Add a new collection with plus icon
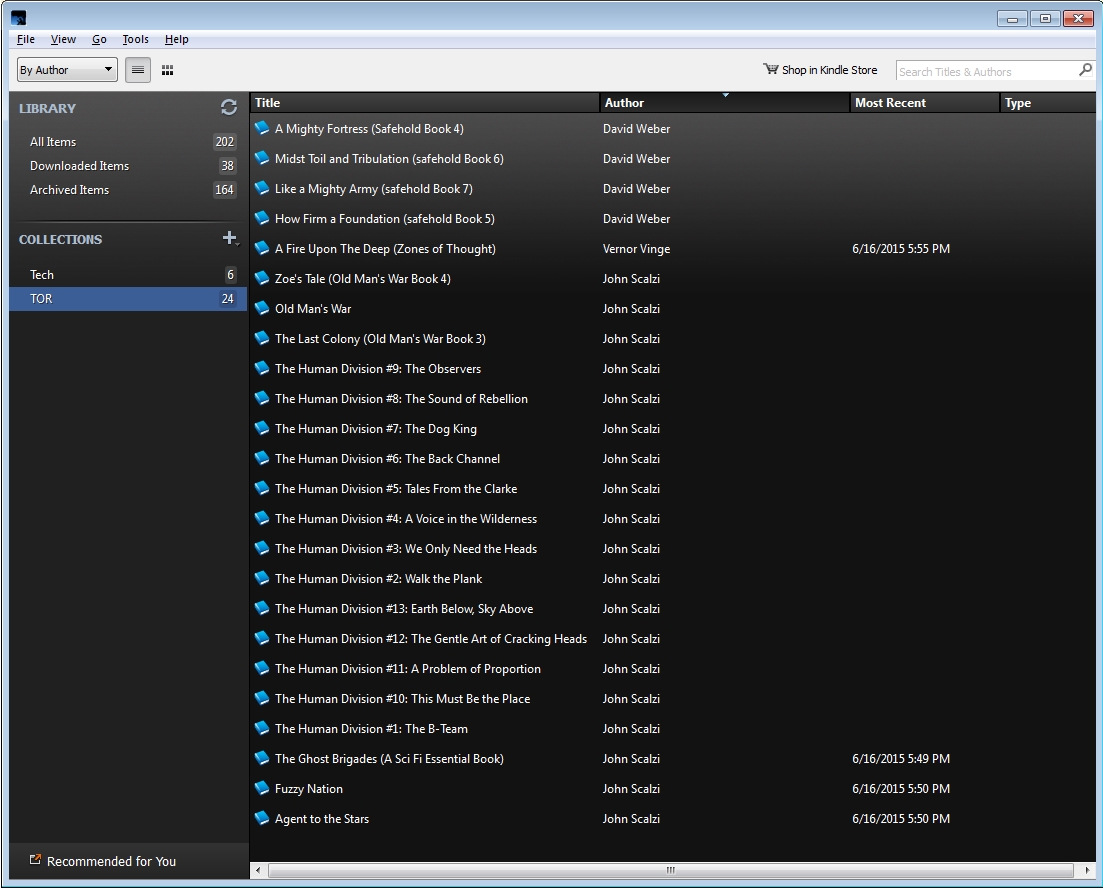The image size is (1103, 888). click(x=229, y=238)
